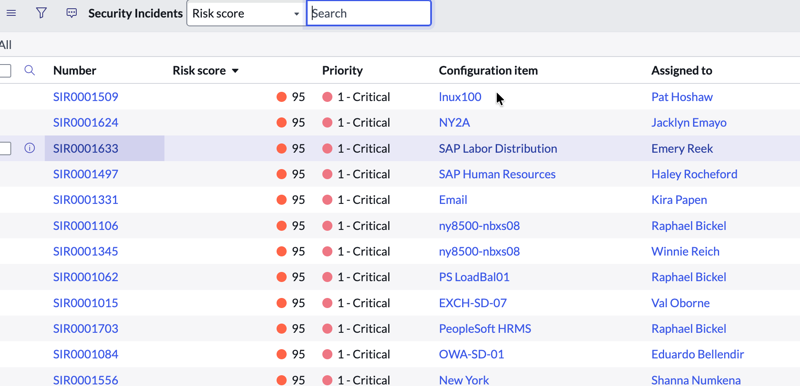Open assignee Shanna Numkena

click(x=696, y=380)
